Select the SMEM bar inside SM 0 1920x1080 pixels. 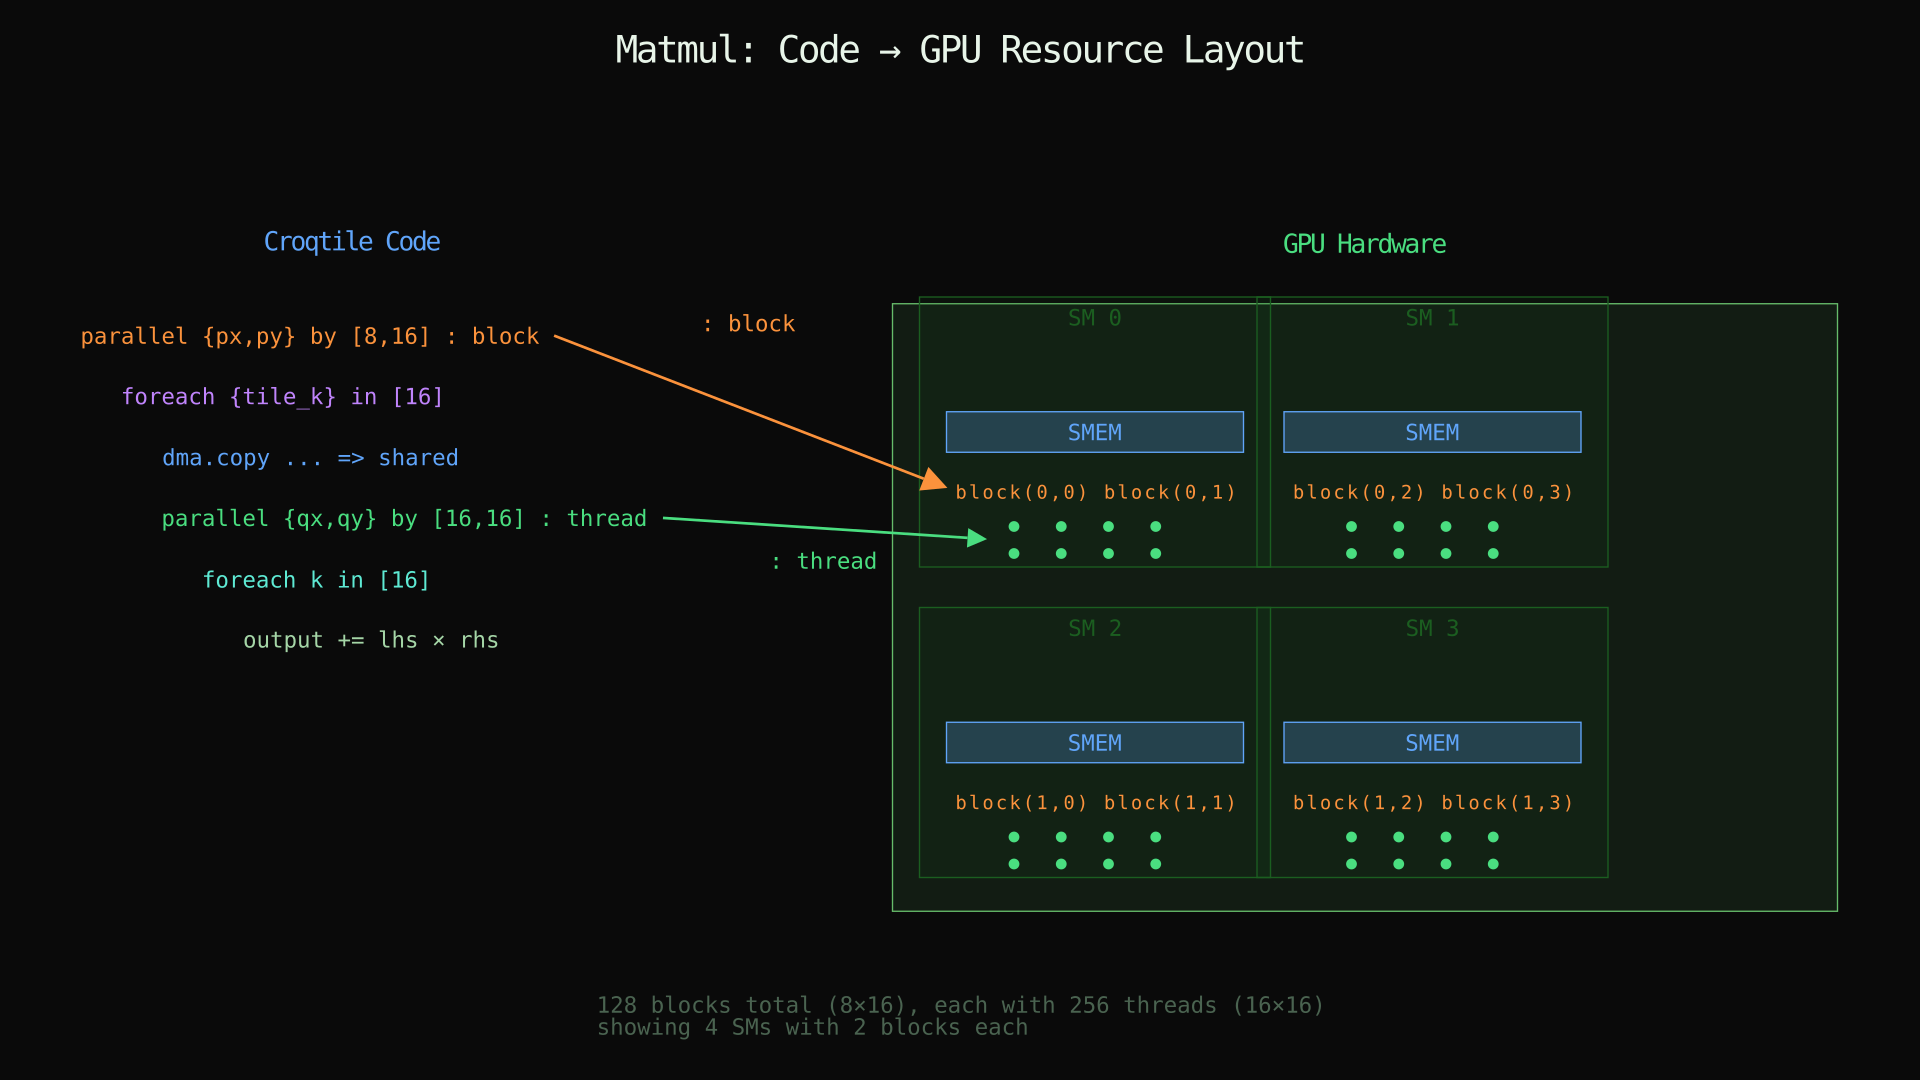(x=1094, y=431)
